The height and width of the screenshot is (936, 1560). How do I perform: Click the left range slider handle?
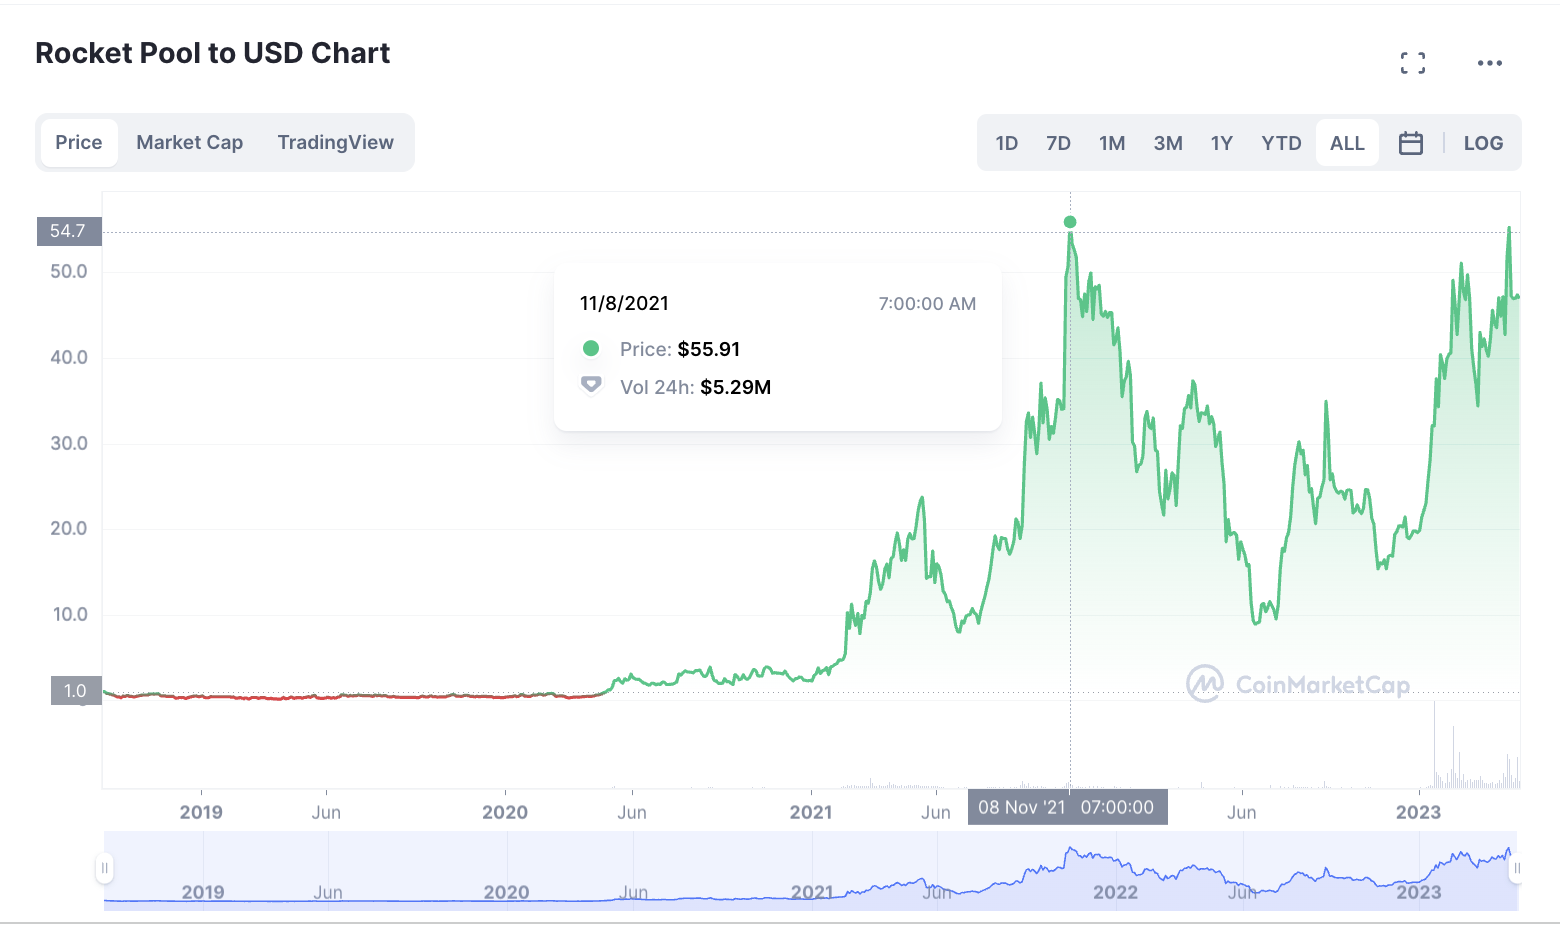coord(104,868)
